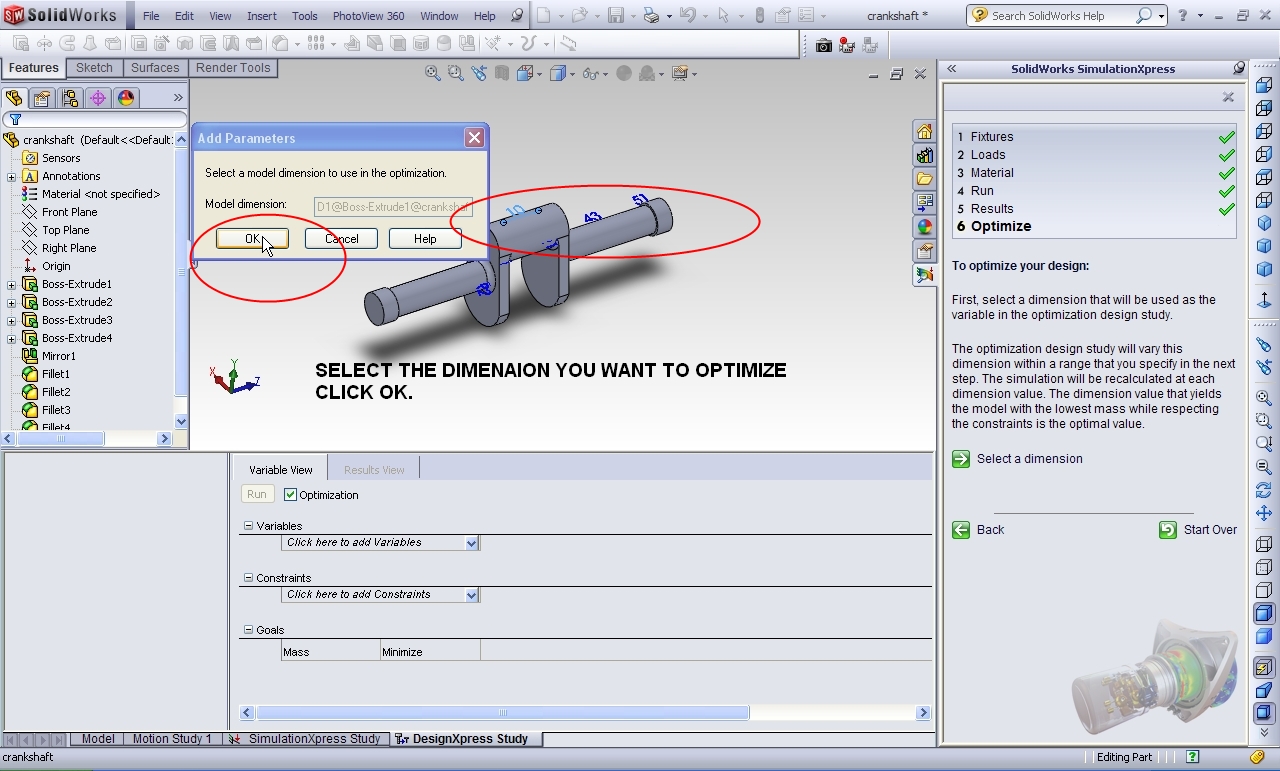1280x771 pixels.
Task: Click the Section View icon
Action: coord(502,73)
